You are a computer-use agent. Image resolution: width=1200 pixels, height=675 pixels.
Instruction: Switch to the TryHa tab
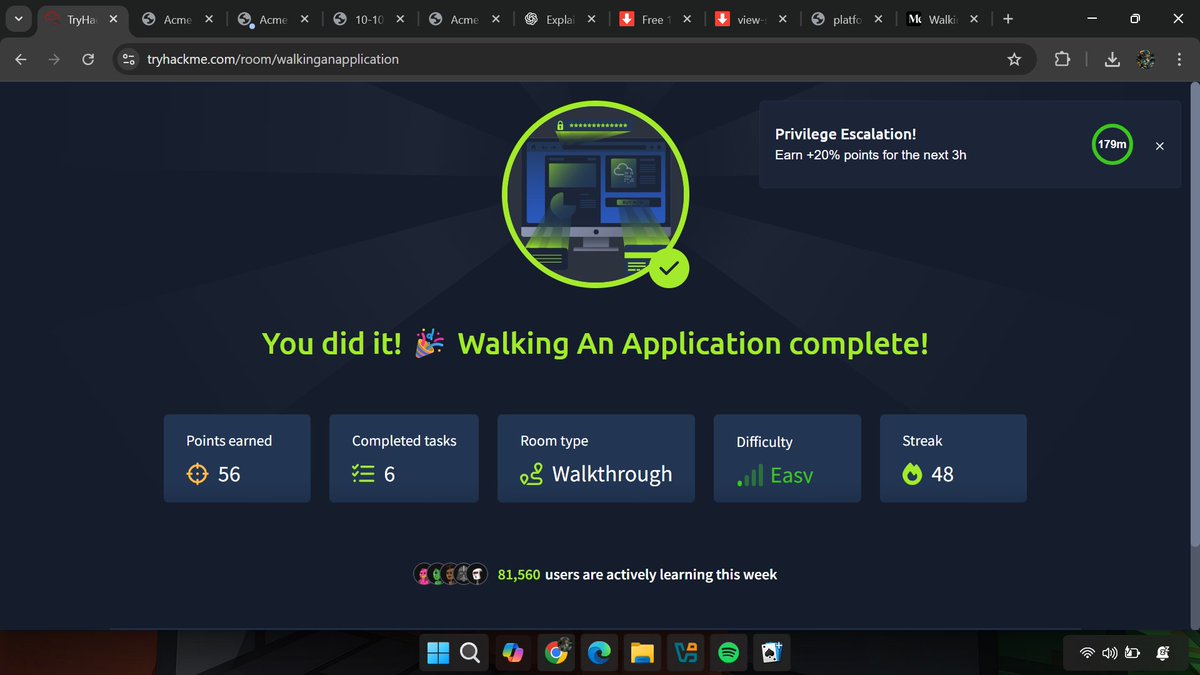84,19
